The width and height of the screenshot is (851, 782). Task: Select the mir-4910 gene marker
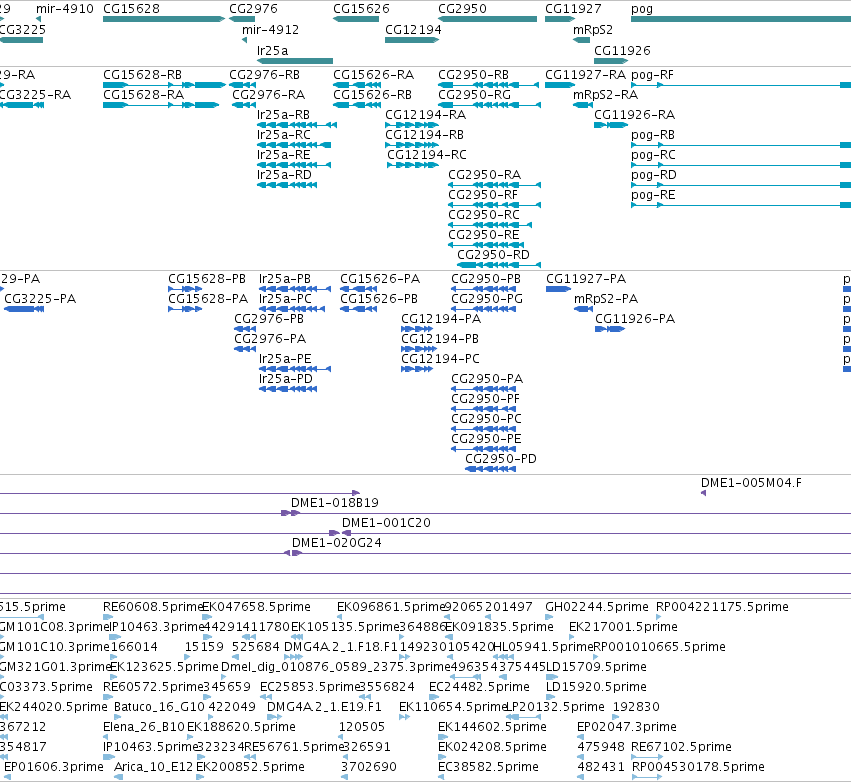(39, 19)
